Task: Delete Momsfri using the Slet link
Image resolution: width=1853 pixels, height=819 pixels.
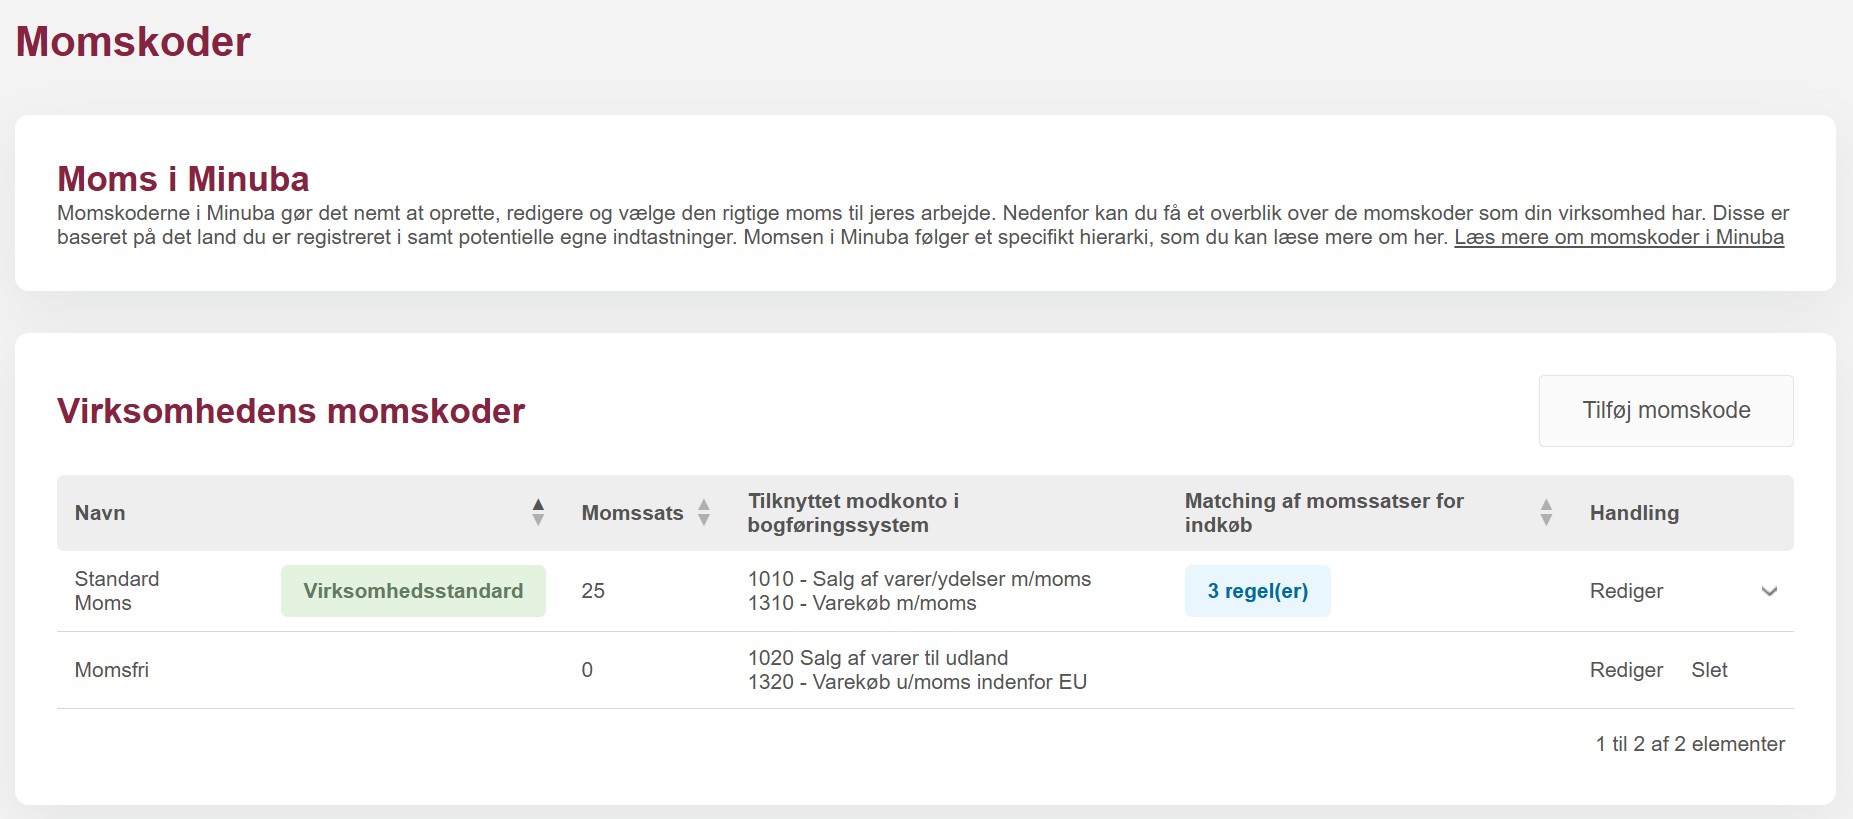Action: (x=1709, y=670)
